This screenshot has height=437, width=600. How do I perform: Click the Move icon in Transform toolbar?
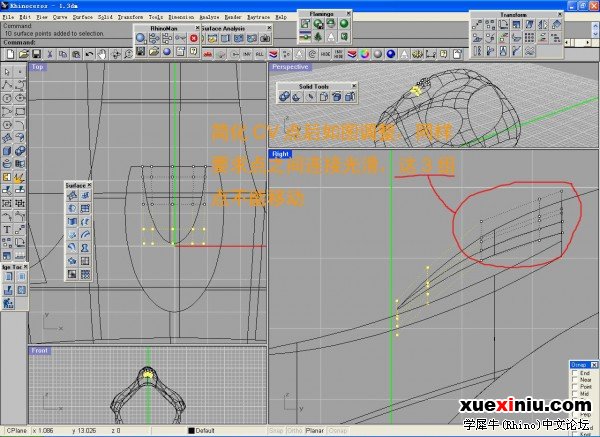(477, 25)
